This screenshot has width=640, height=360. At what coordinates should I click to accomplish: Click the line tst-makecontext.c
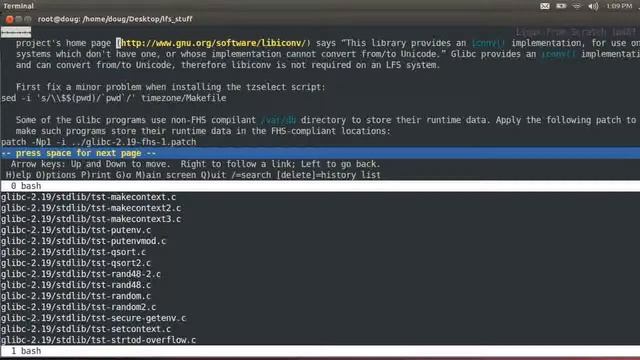click(89, 197)
